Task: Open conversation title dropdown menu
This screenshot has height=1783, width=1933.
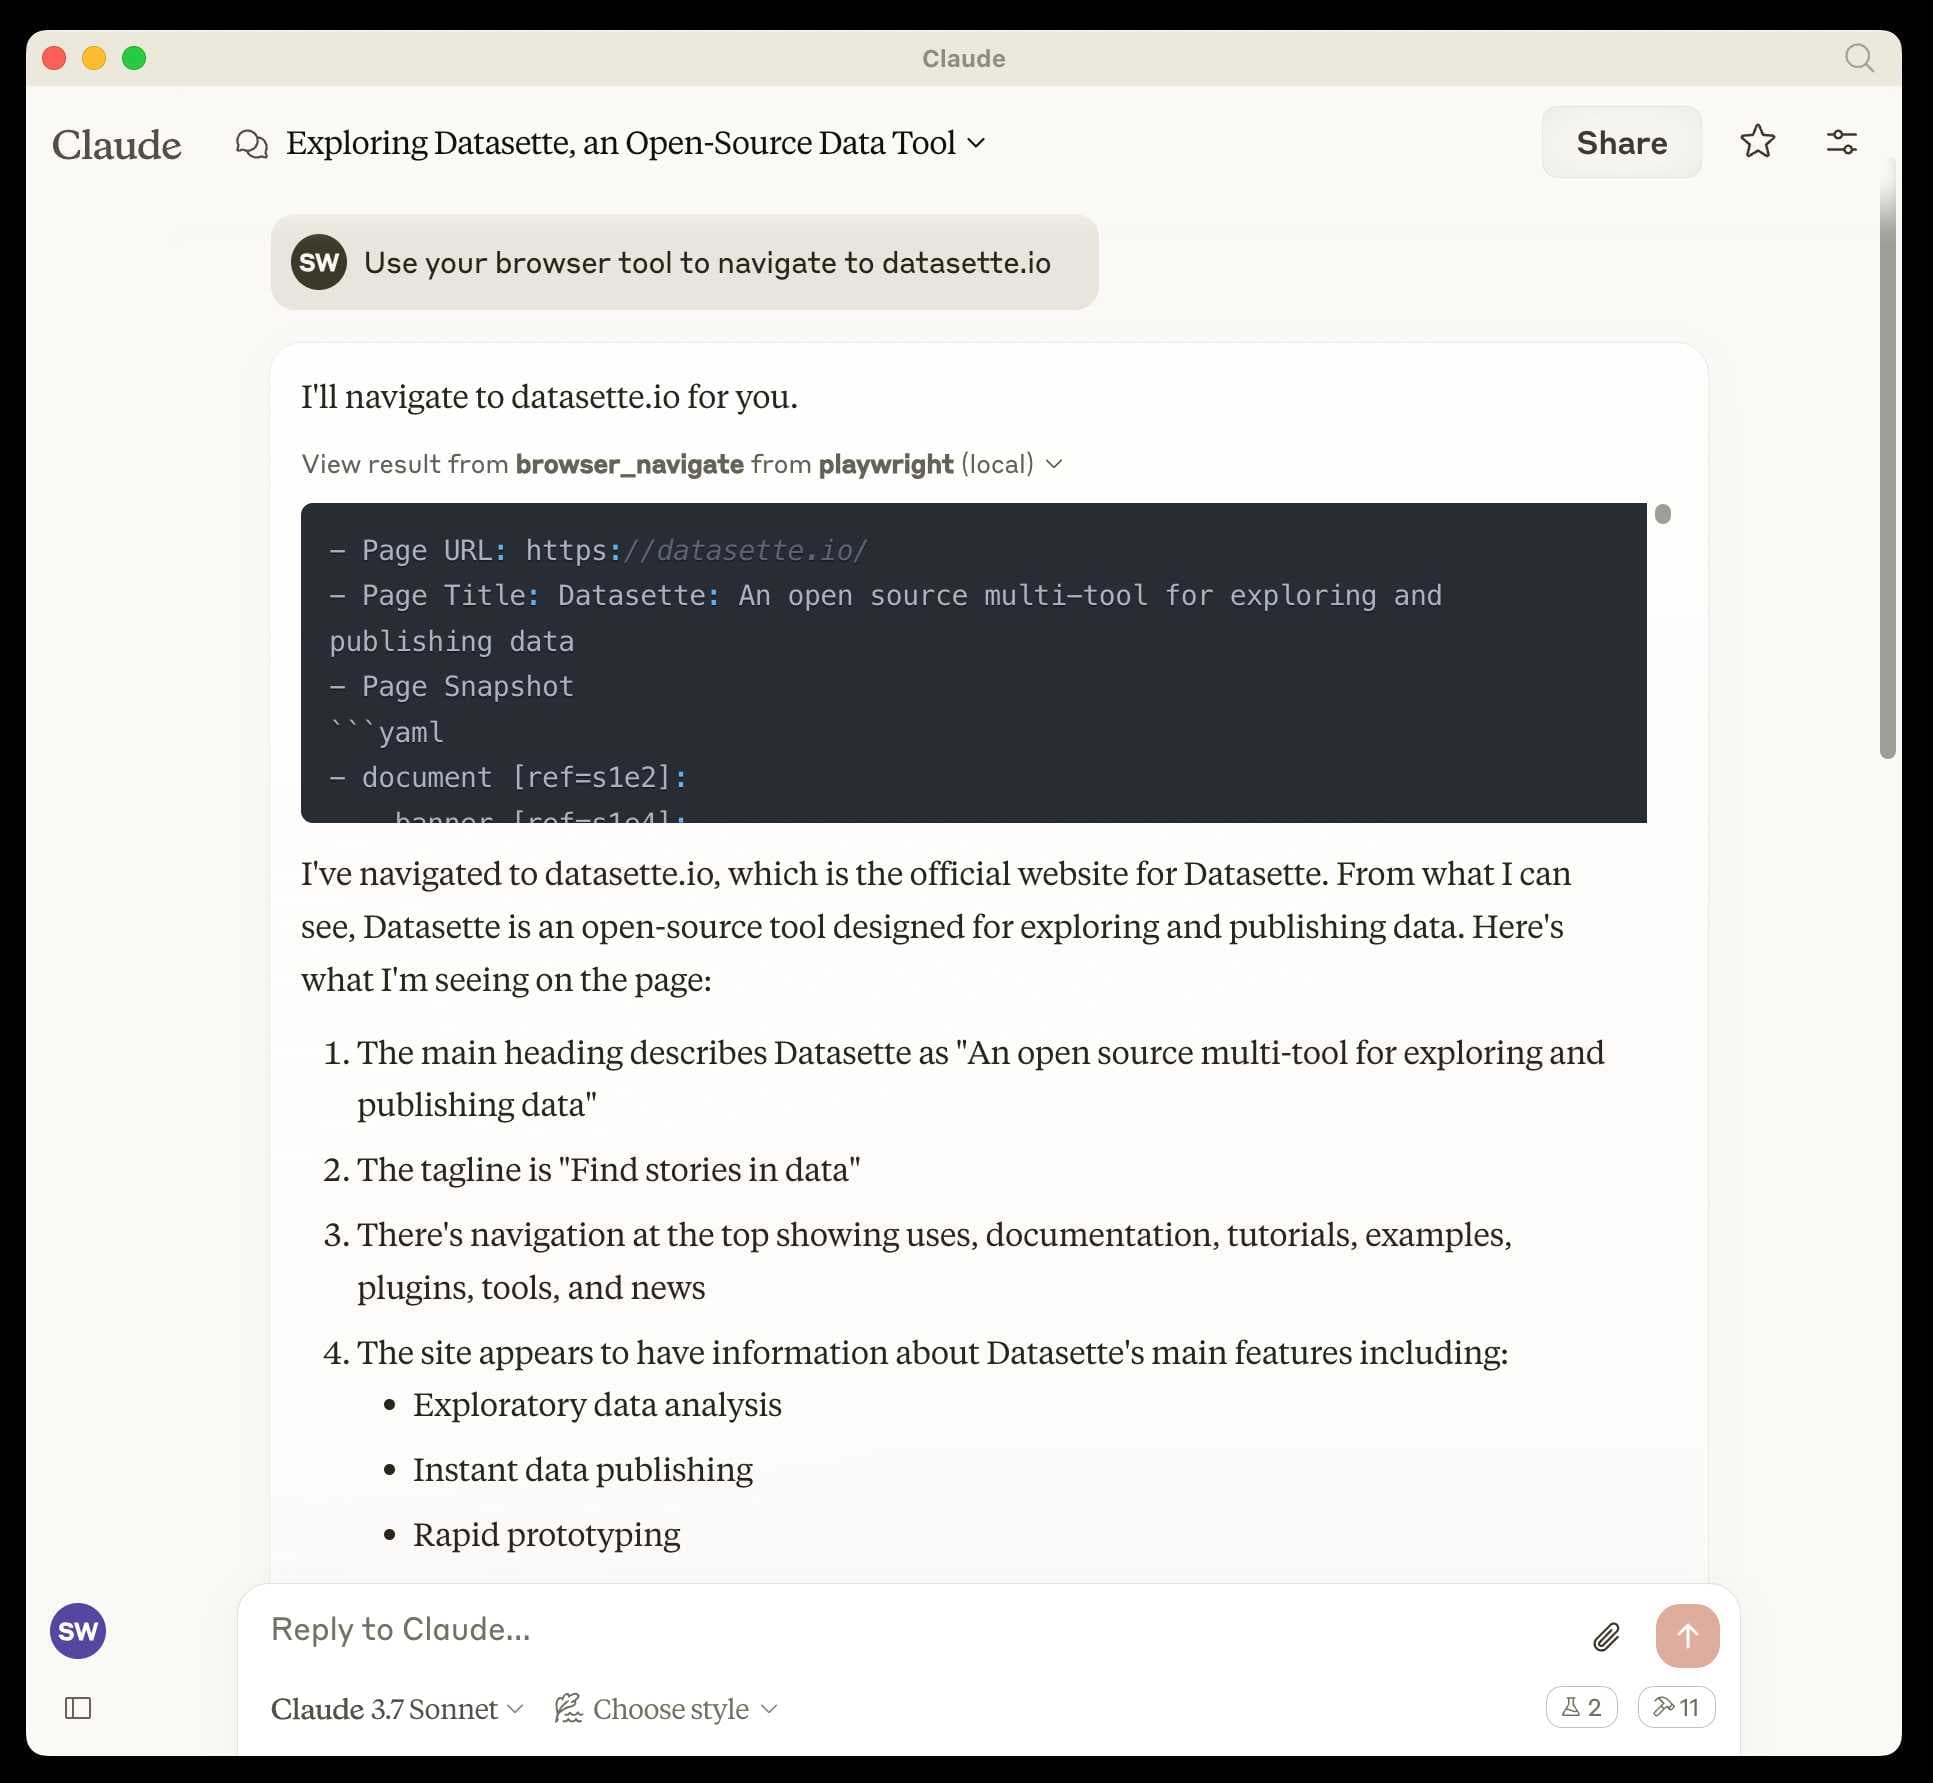Action: (977, 143)
